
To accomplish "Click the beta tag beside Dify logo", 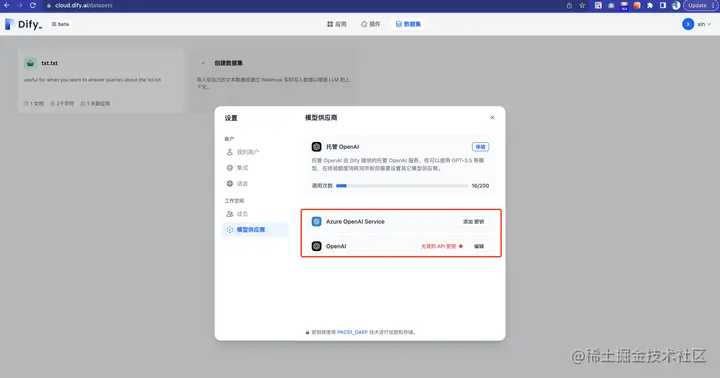I will pyautogui.click(x=60, y=24).
